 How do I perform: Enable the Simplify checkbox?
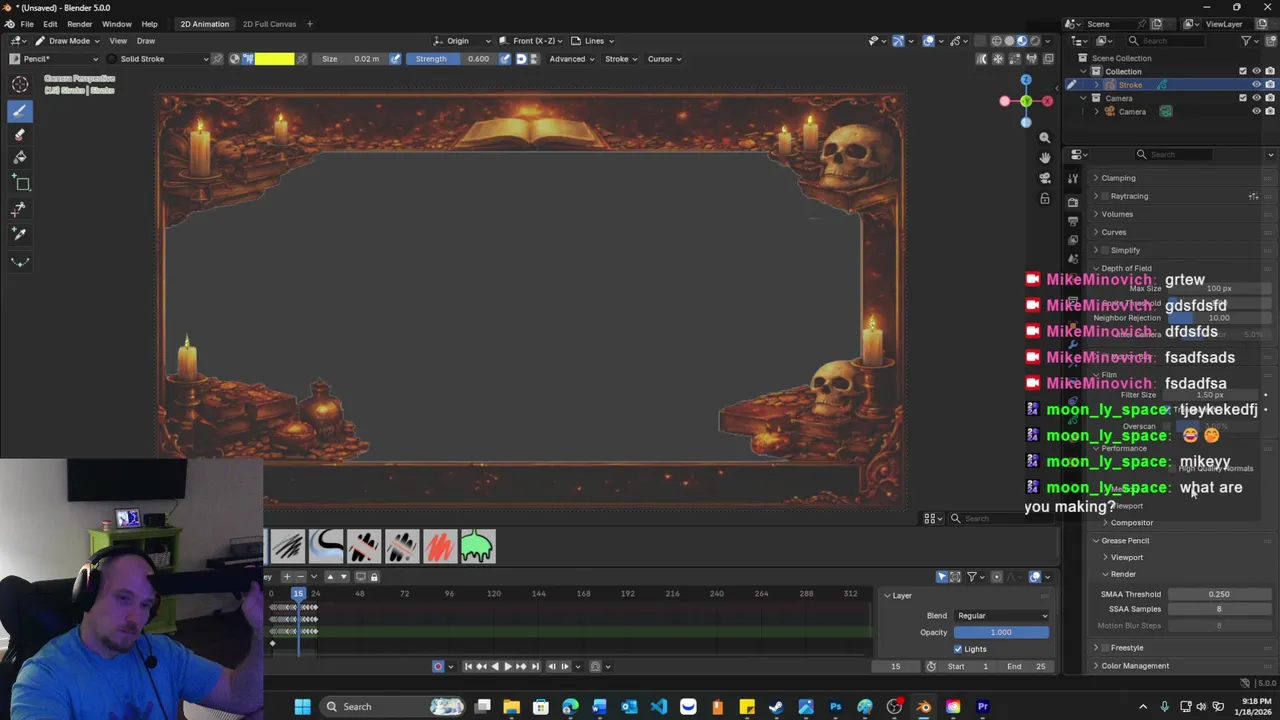point(1106,250)
